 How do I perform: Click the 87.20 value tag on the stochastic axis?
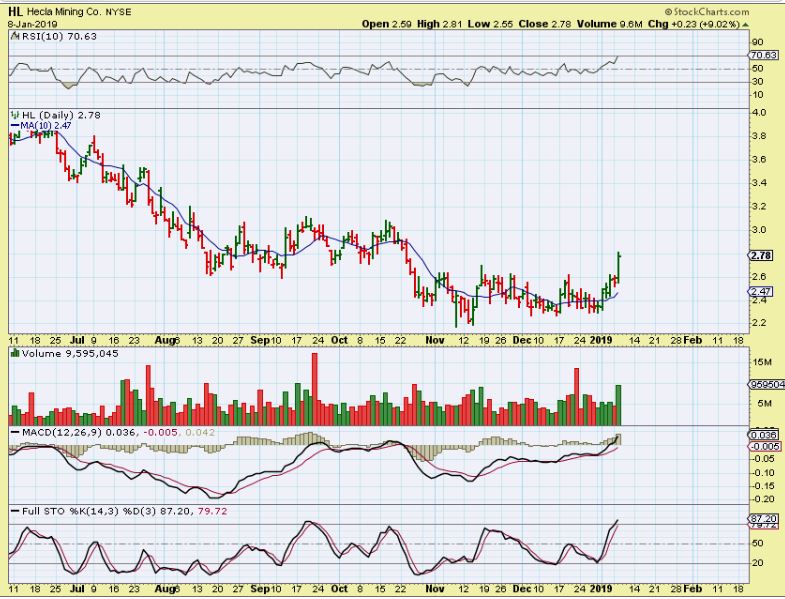point(764,518)
